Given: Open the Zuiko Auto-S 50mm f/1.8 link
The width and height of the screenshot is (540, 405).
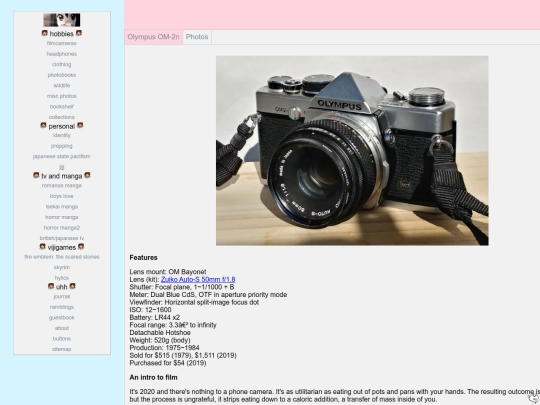Looking at the screenshot, I should tap(198, 280).
